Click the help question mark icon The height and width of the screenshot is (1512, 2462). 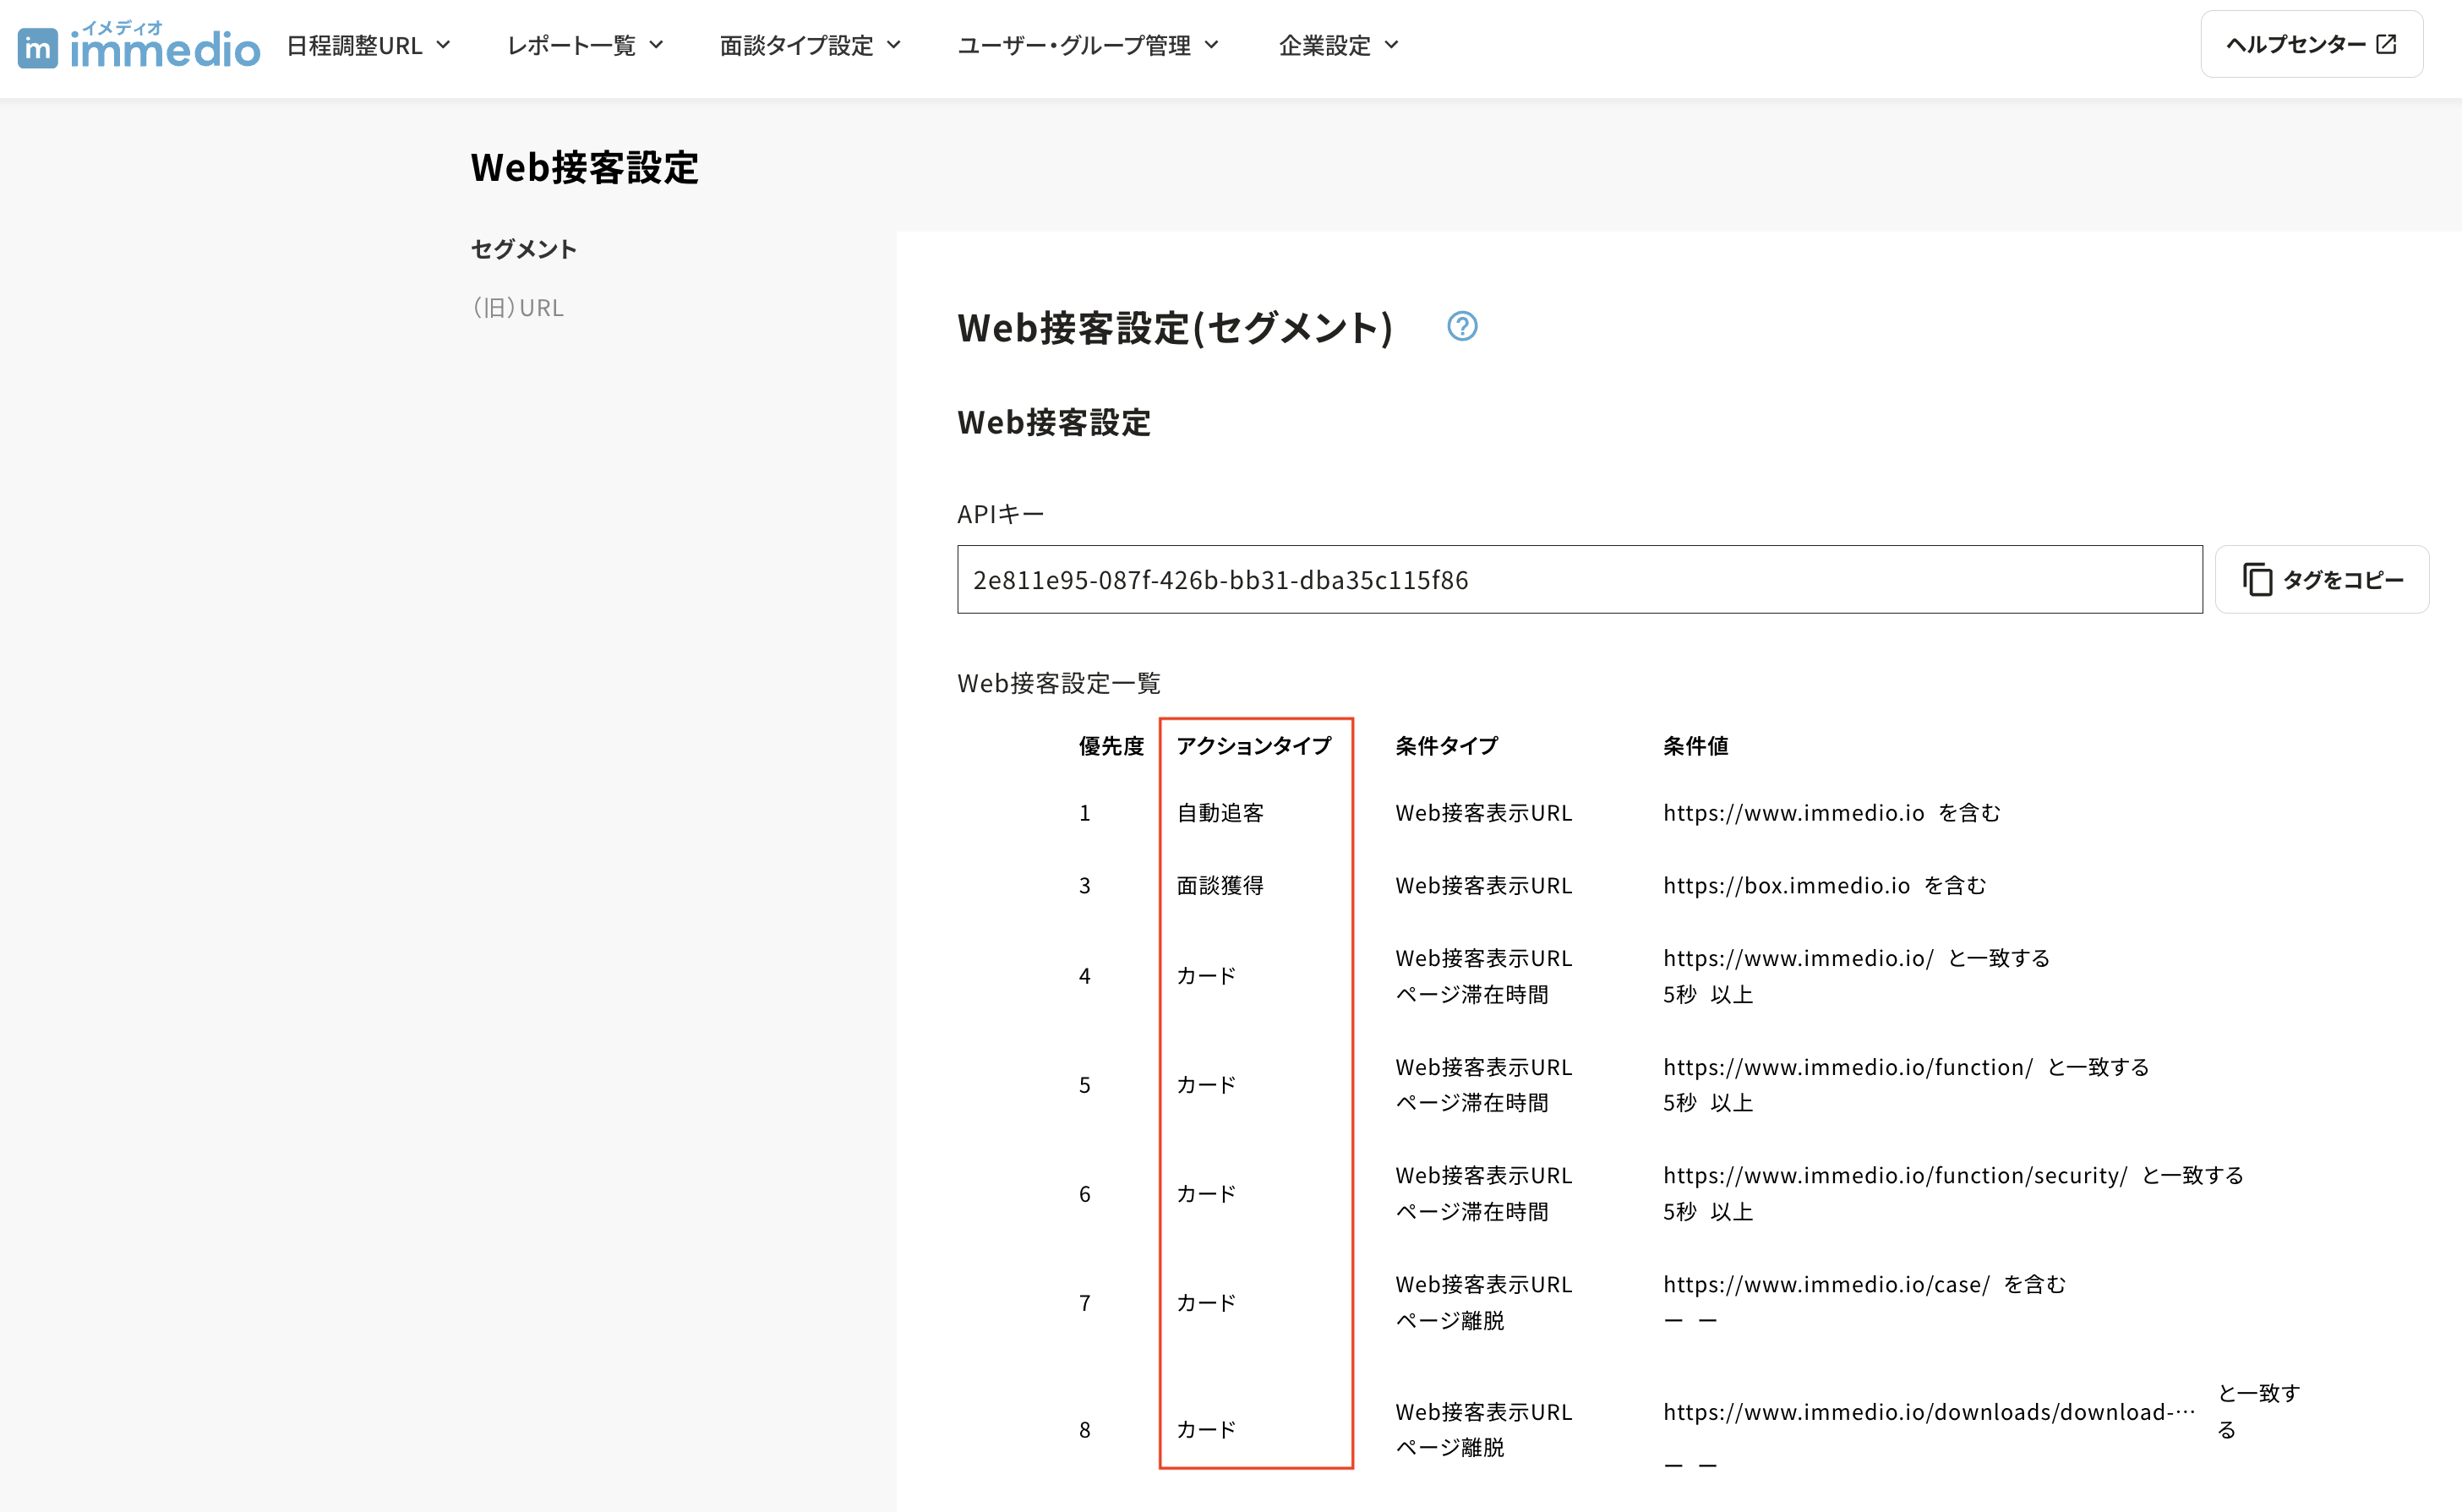click(1461, 326)
